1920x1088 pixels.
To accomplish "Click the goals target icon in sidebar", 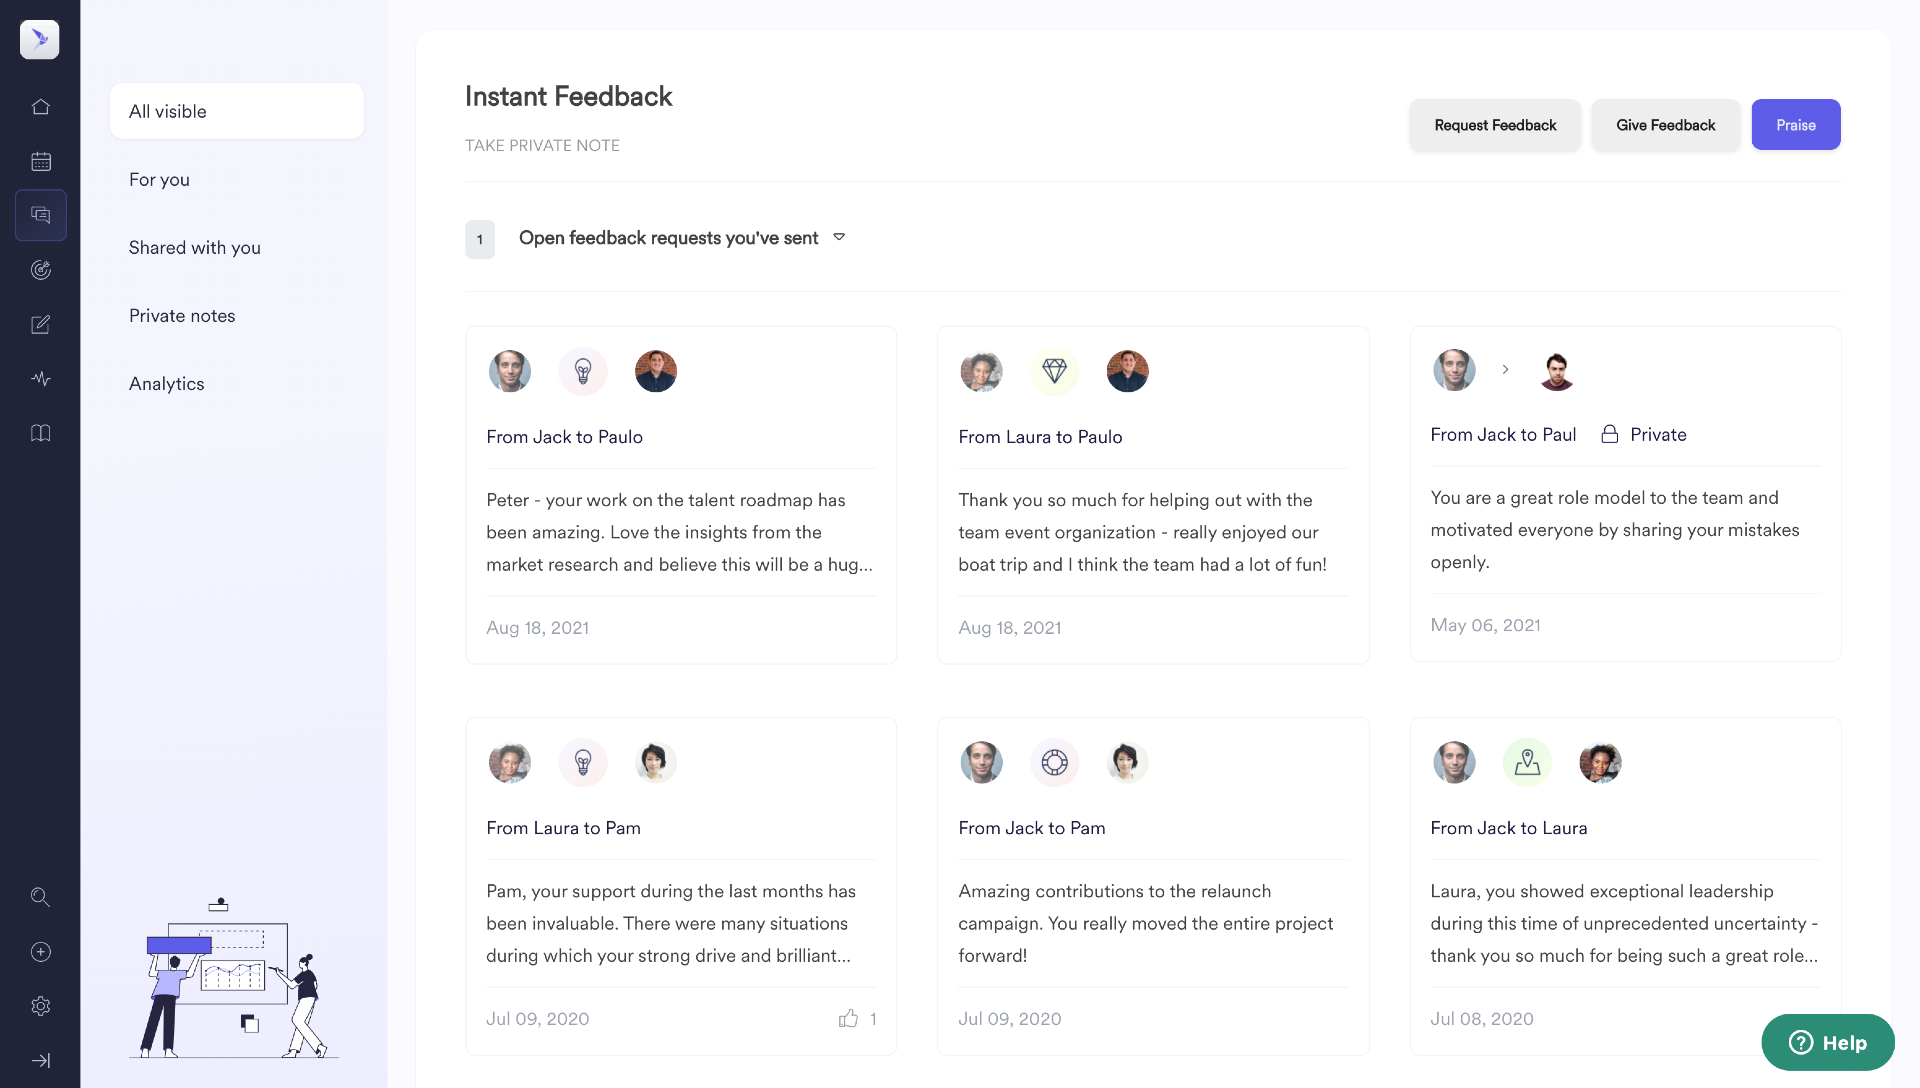I will [40, 270].
